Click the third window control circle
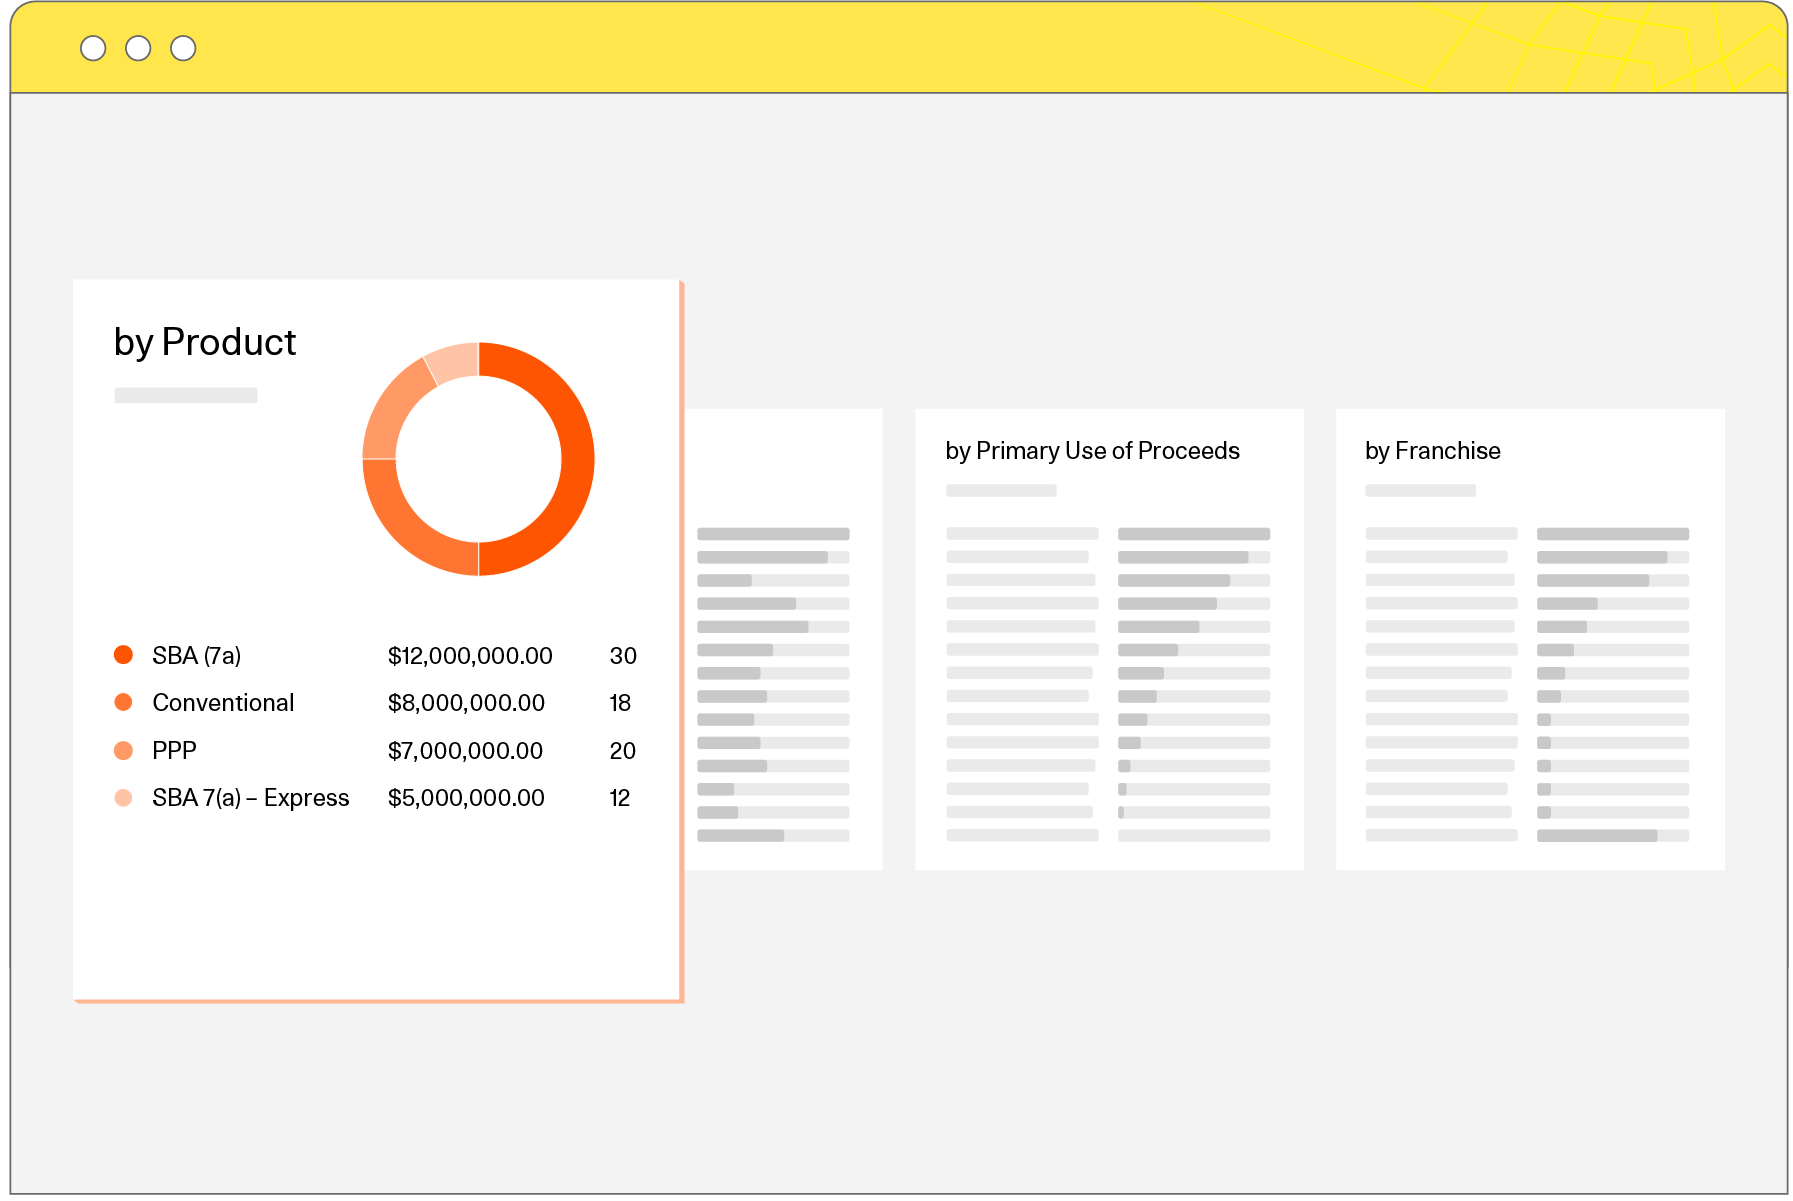This screenshot has width=1793, height=1201. pos(183,48)
